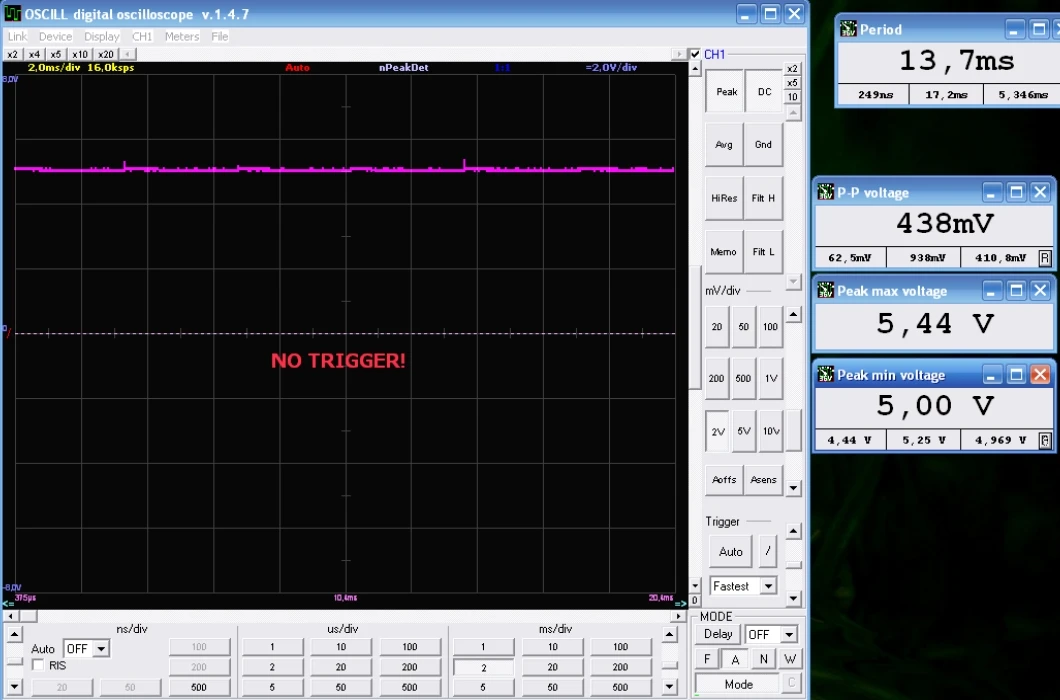Click the Gnd coupling button
This screenshot has height=700, width=1060.
763,145
